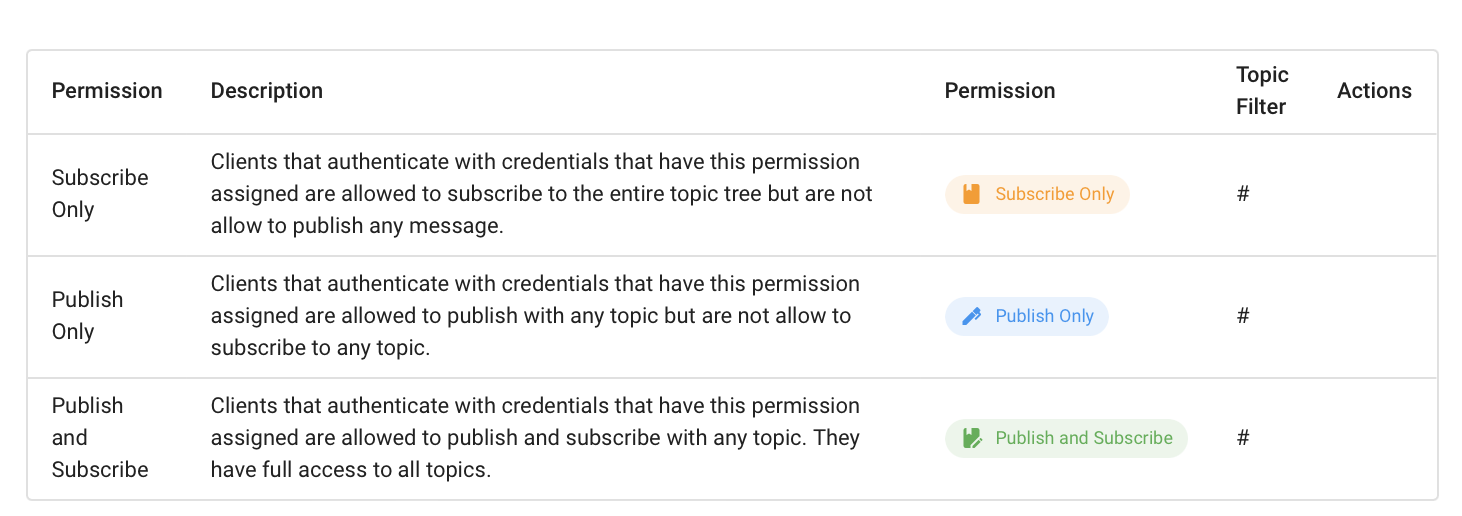Screen dimensions: 1462x516
Task: Click the Topic Filter column header
Action: 1262,91
